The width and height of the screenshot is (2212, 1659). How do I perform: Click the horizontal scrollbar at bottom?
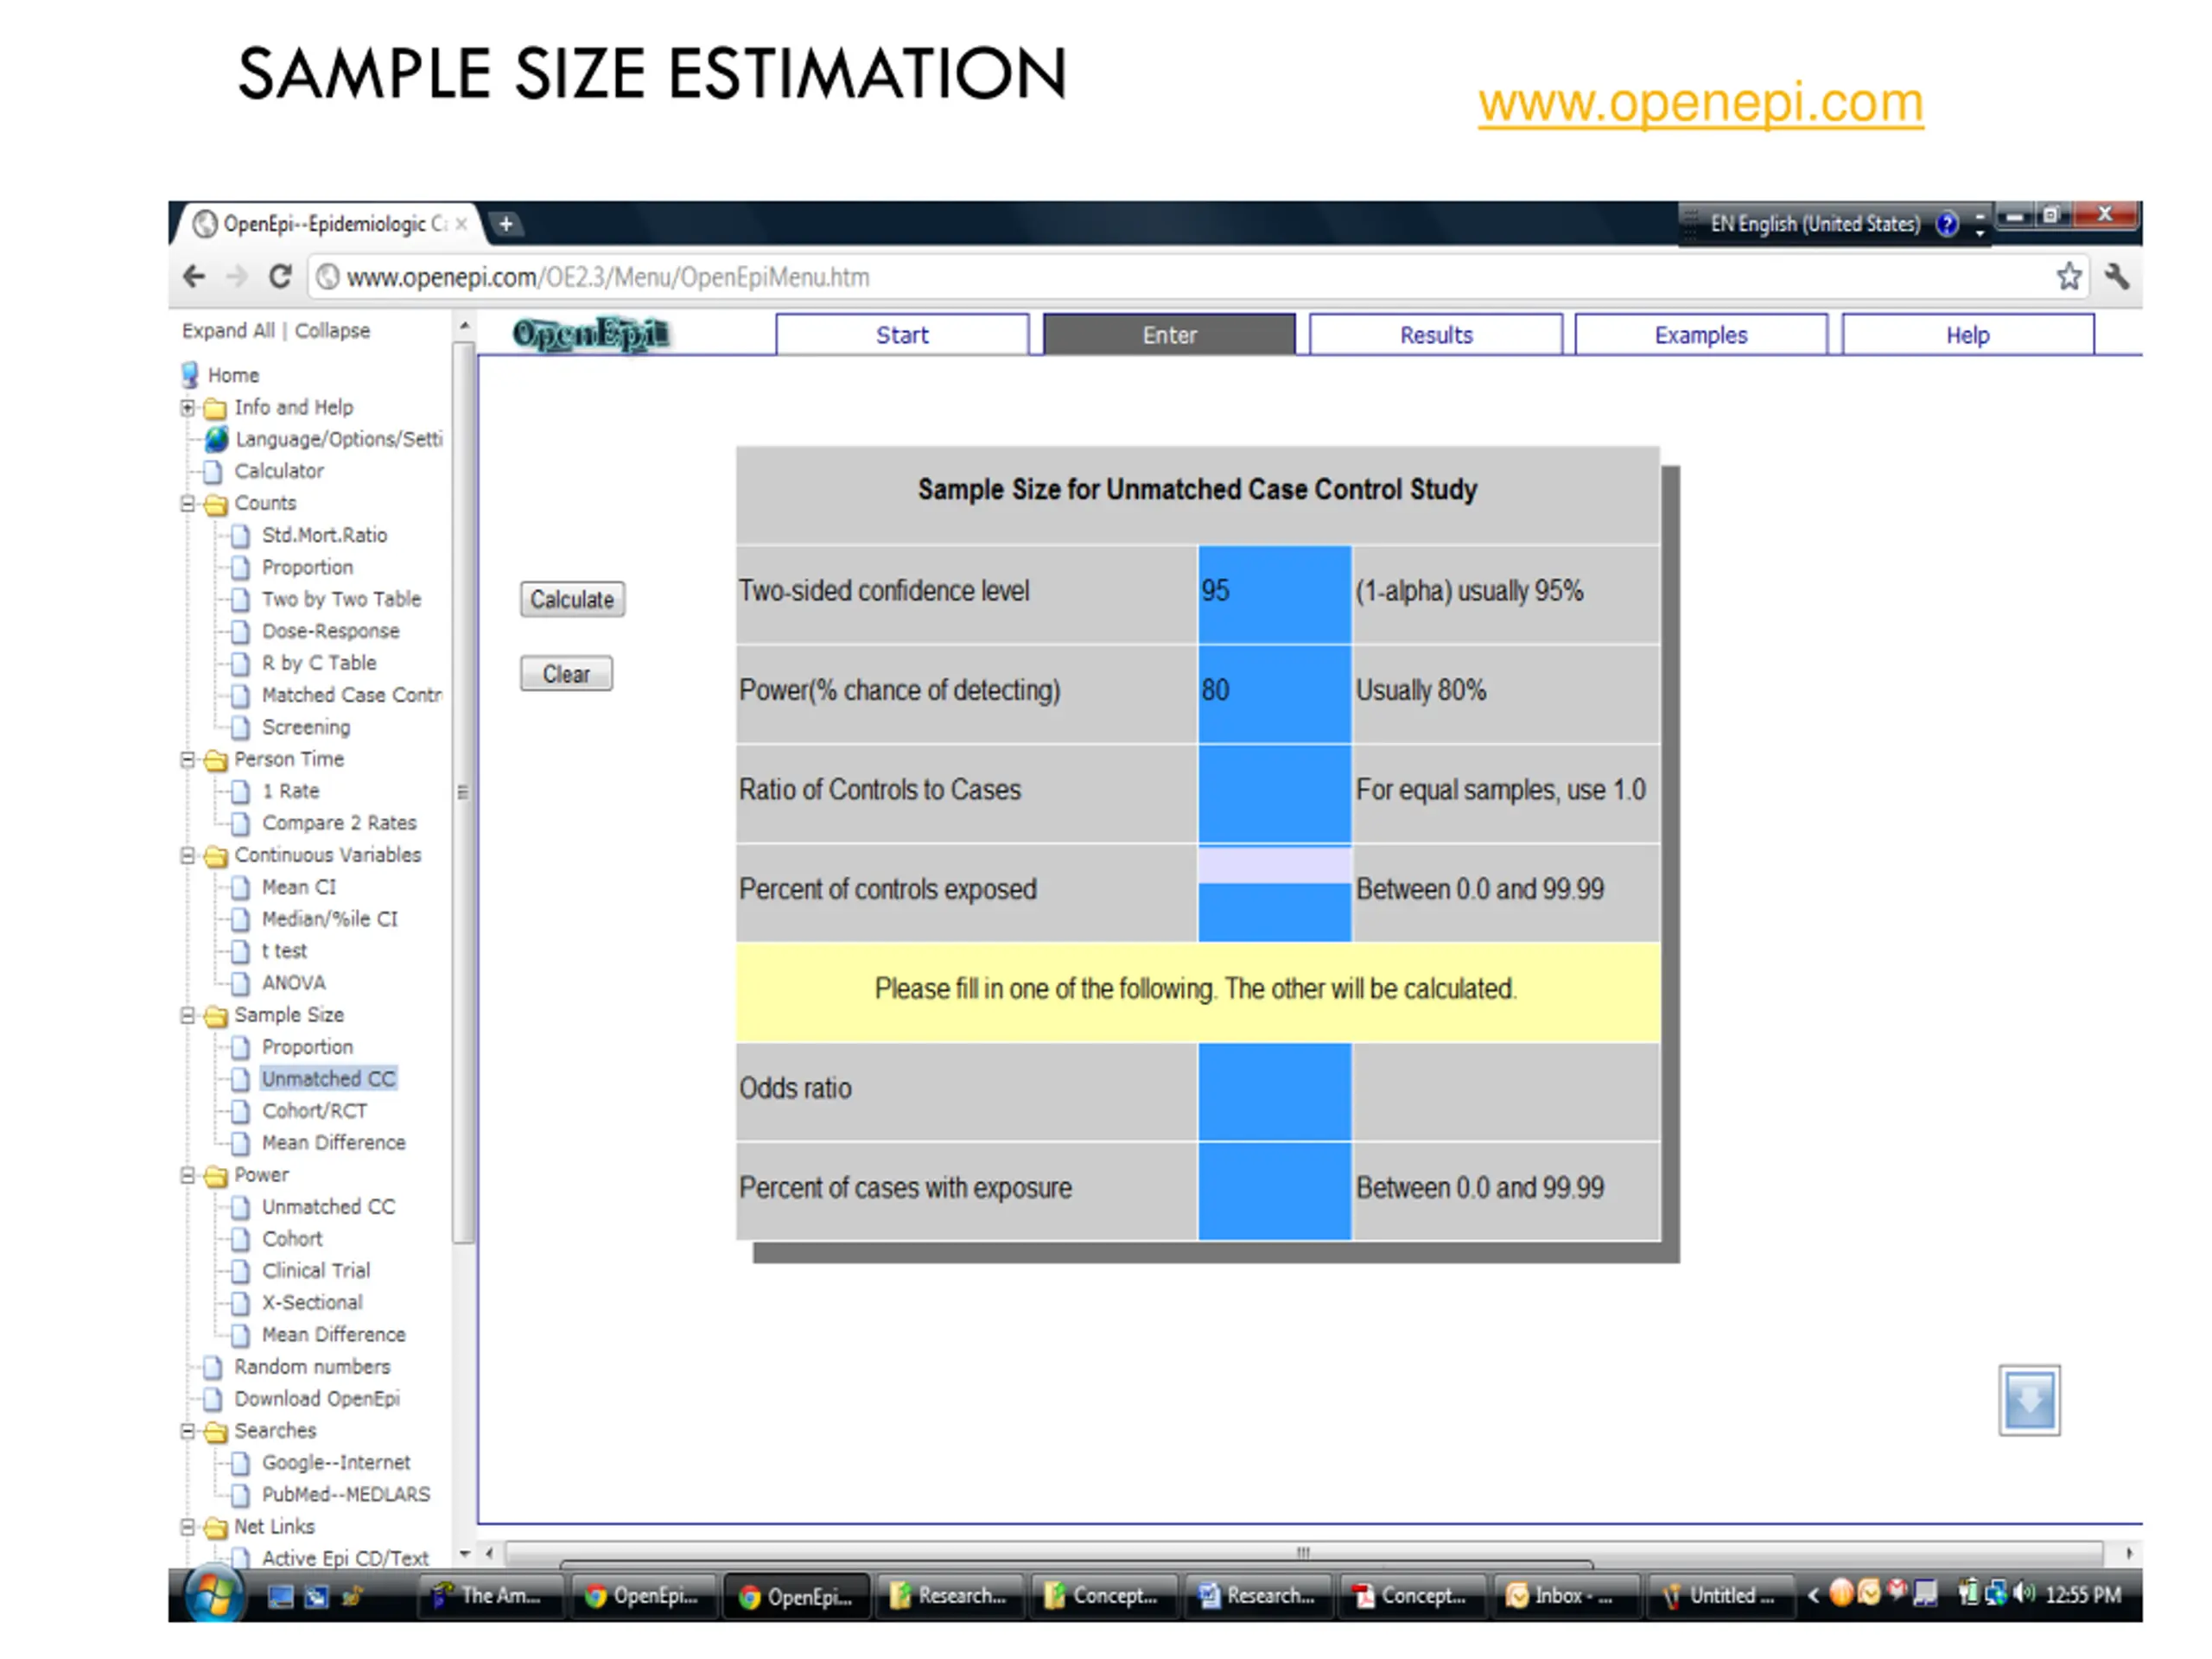tap(1303, 1553)
